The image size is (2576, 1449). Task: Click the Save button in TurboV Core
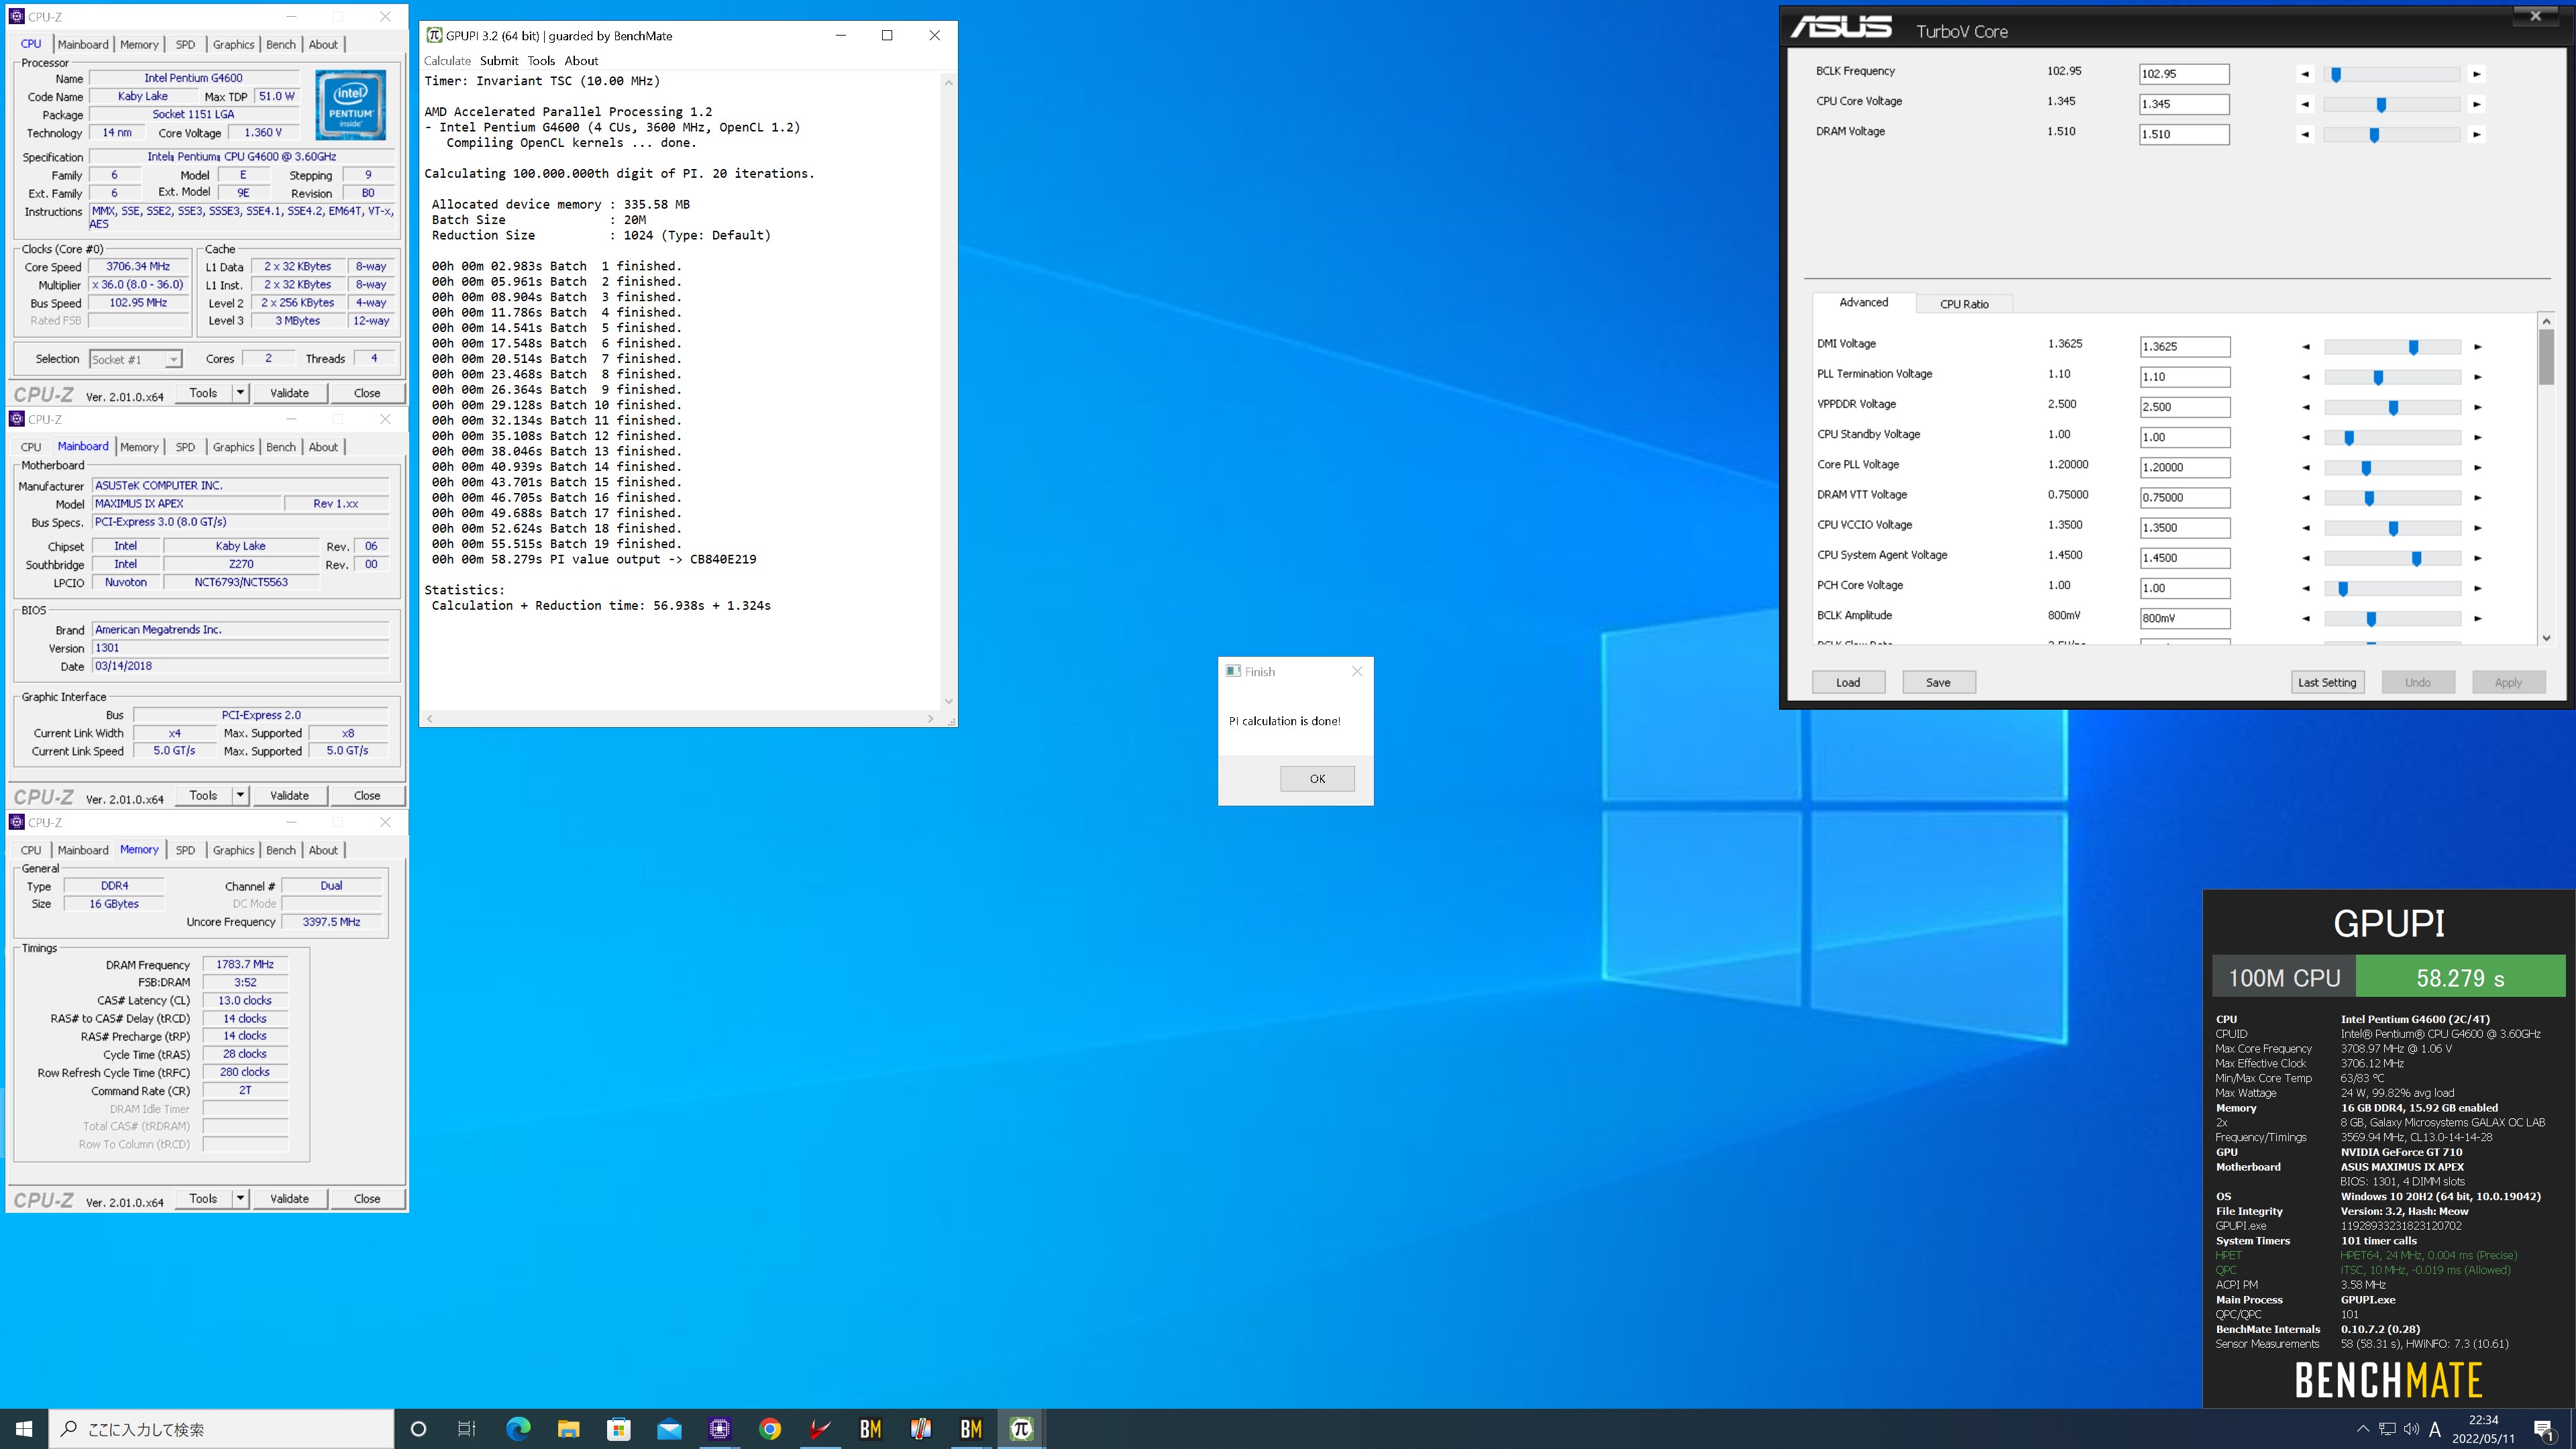coord(1938,683)
